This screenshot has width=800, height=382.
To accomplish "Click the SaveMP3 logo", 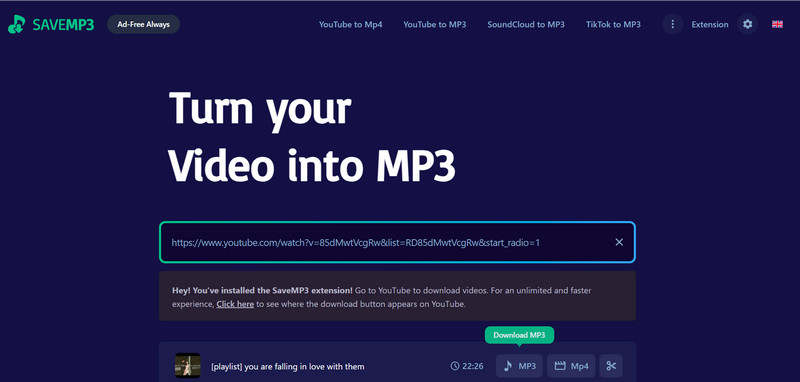I will coord(51,24).
